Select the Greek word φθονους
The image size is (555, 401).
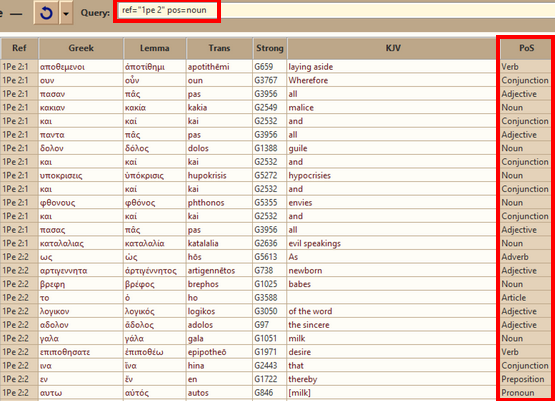58,203
